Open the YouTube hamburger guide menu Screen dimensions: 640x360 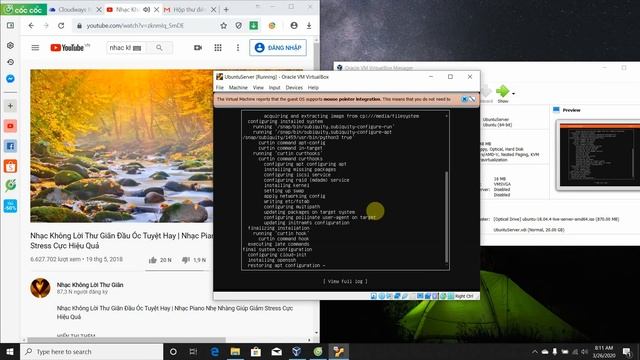point(36,48)
